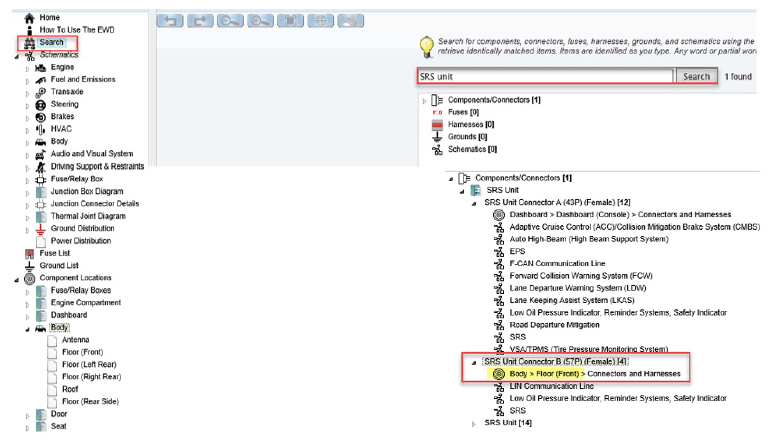This screenshot has height=442, width=773.
Task: Open Road Departure Mitigation schematic
Action: [554, 325]
